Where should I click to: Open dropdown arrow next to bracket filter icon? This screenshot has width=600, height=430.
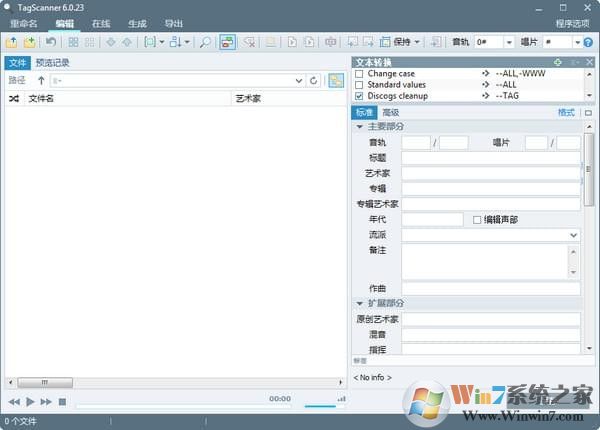click(162, 42)
